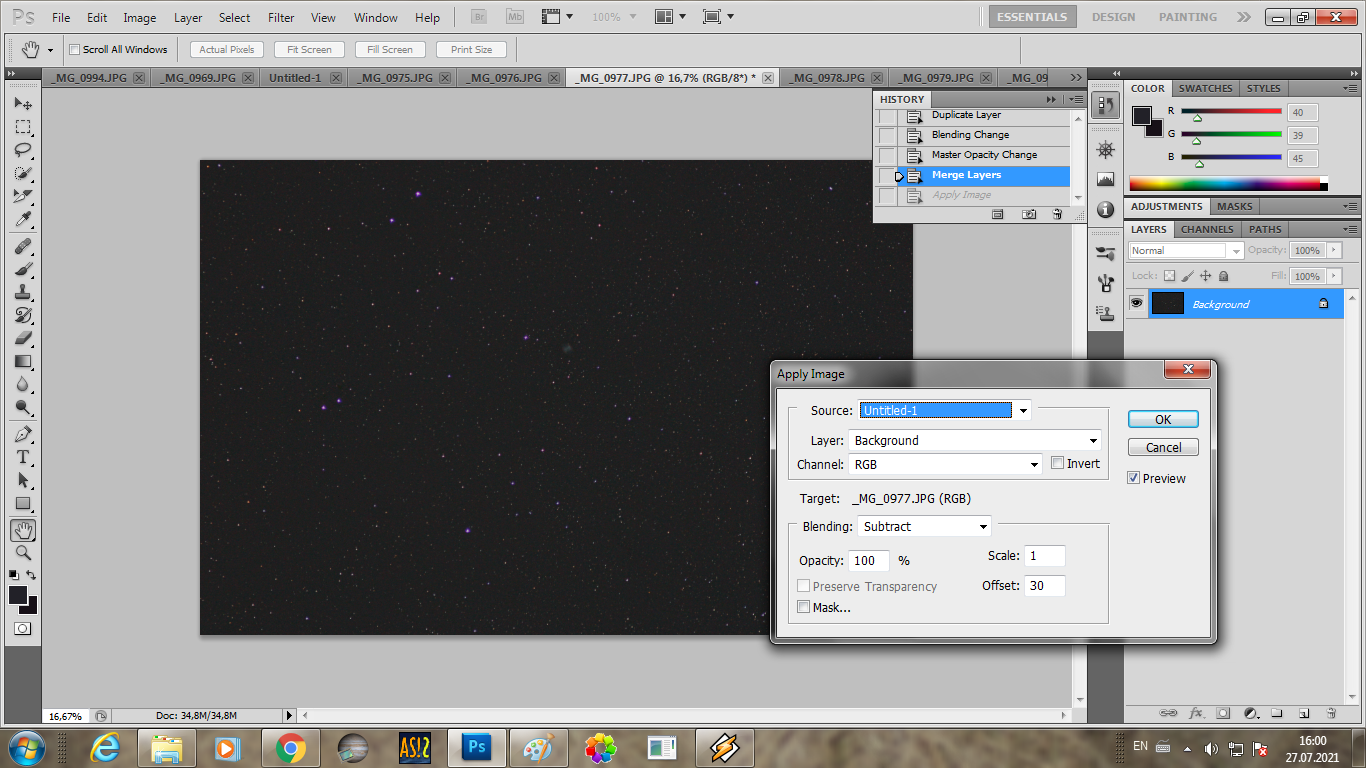This screenshot has height=768, width=1366.
Task: Select the History Brush tool
Action: pyautogui.click(x=23, y=315)
